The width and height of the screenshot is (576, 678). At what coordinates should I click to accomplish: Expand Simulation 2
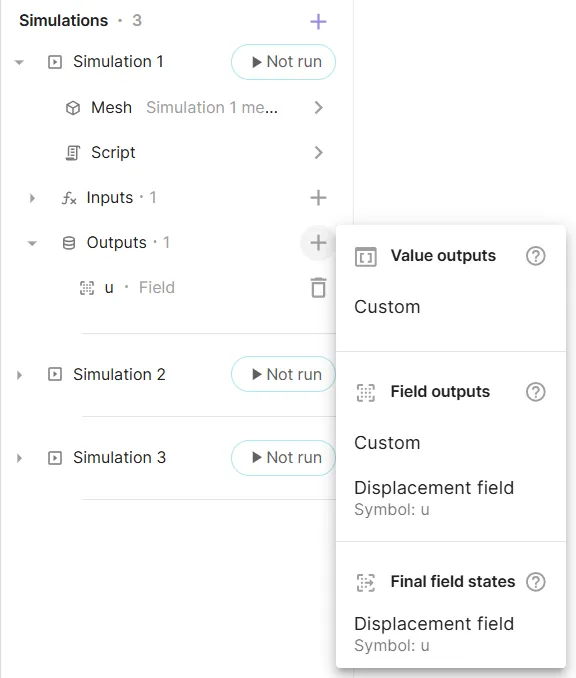point(19,375)
